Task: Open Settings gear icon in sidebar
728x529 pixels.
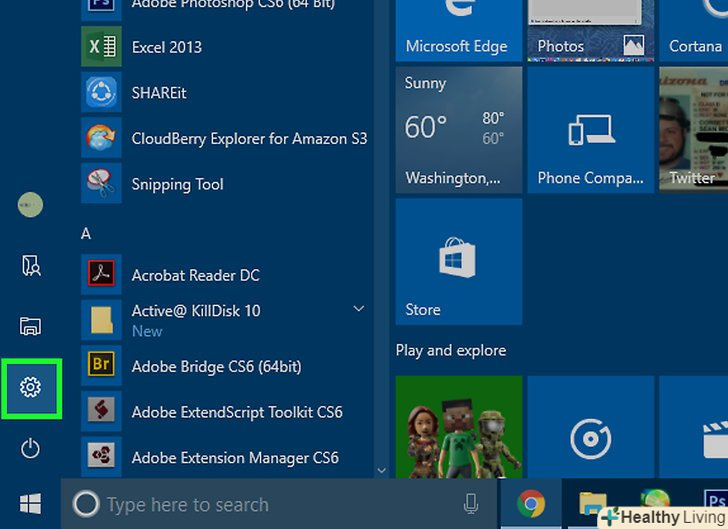Action: [x=31, y=387]
